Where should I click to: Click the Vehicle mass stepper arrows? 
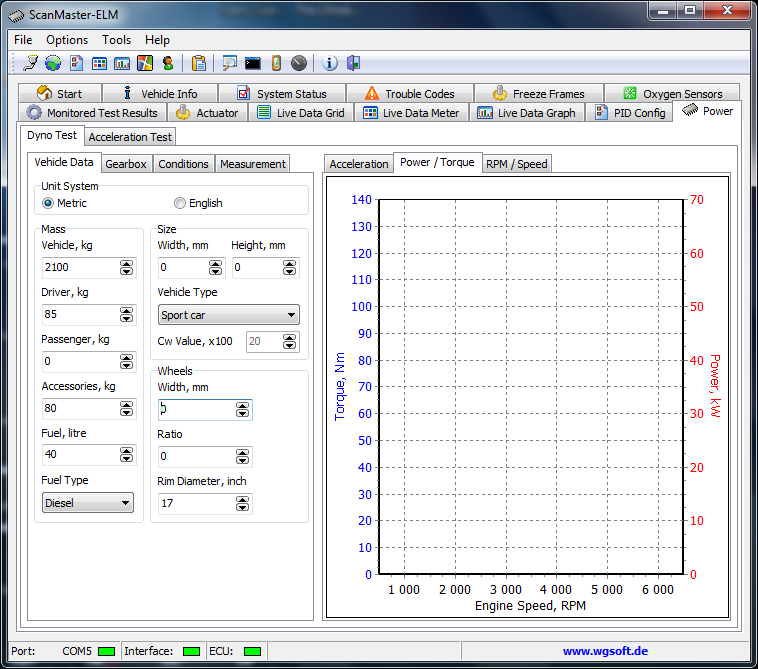(126, 268)
